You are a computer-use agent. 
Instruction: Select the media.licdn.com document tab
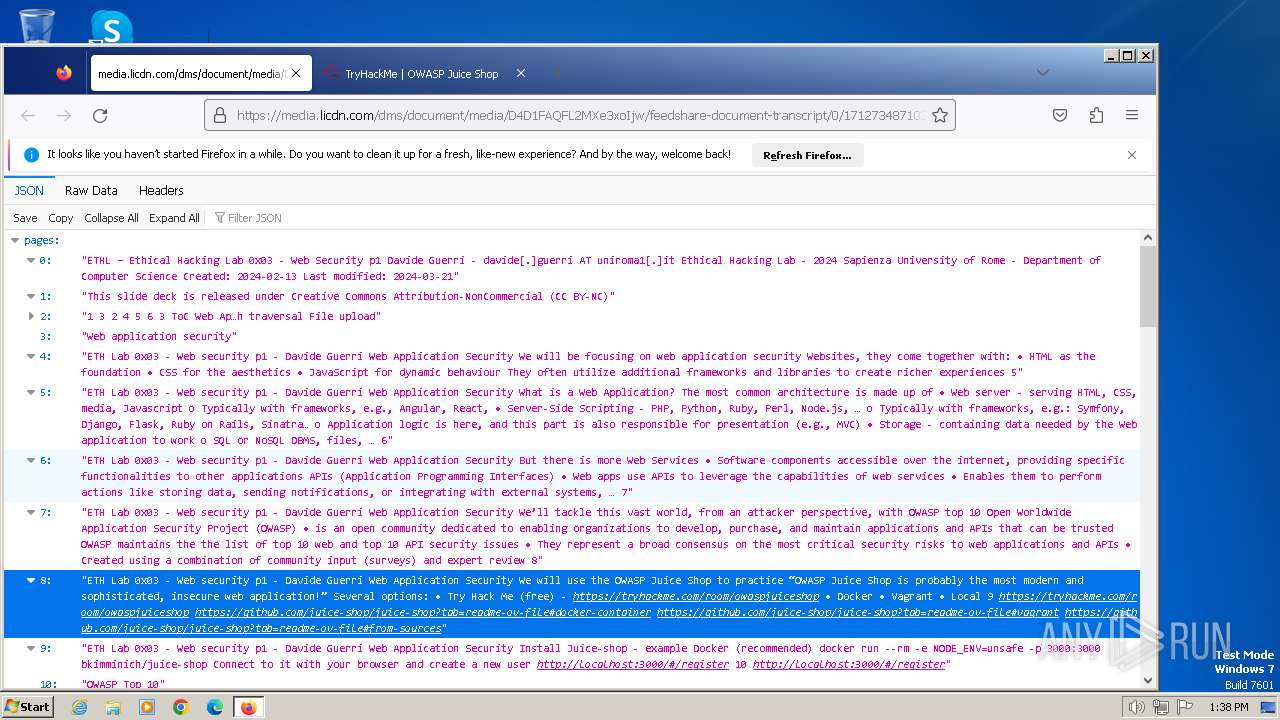point(202,73)
